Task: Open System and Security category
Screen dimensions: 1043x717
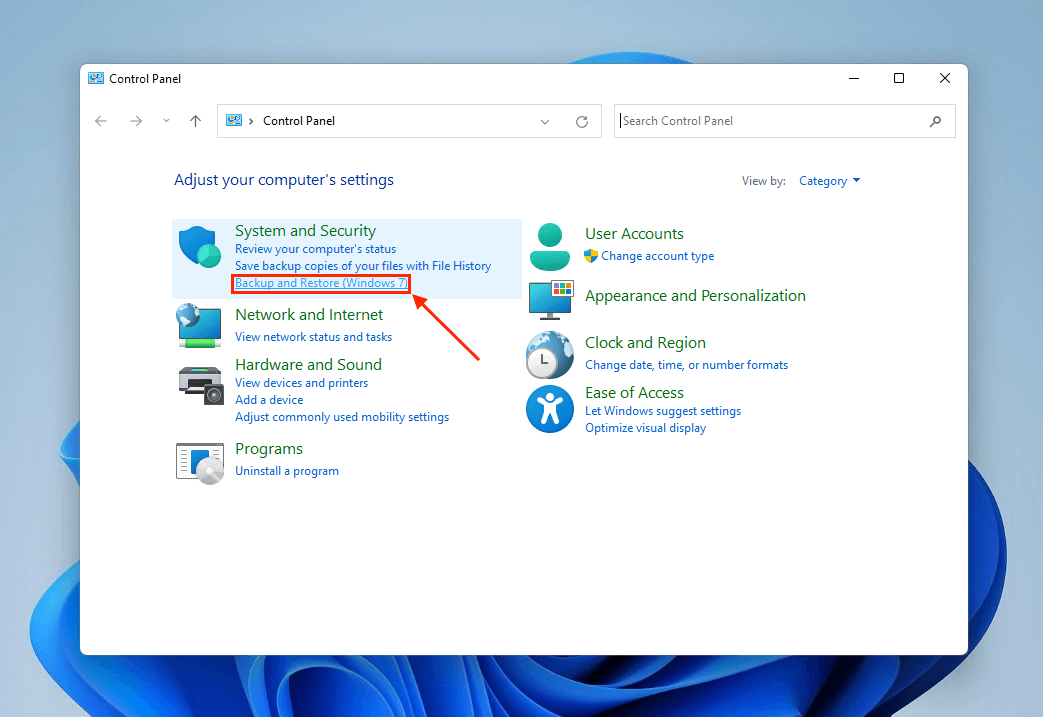Action: point(305,231)
